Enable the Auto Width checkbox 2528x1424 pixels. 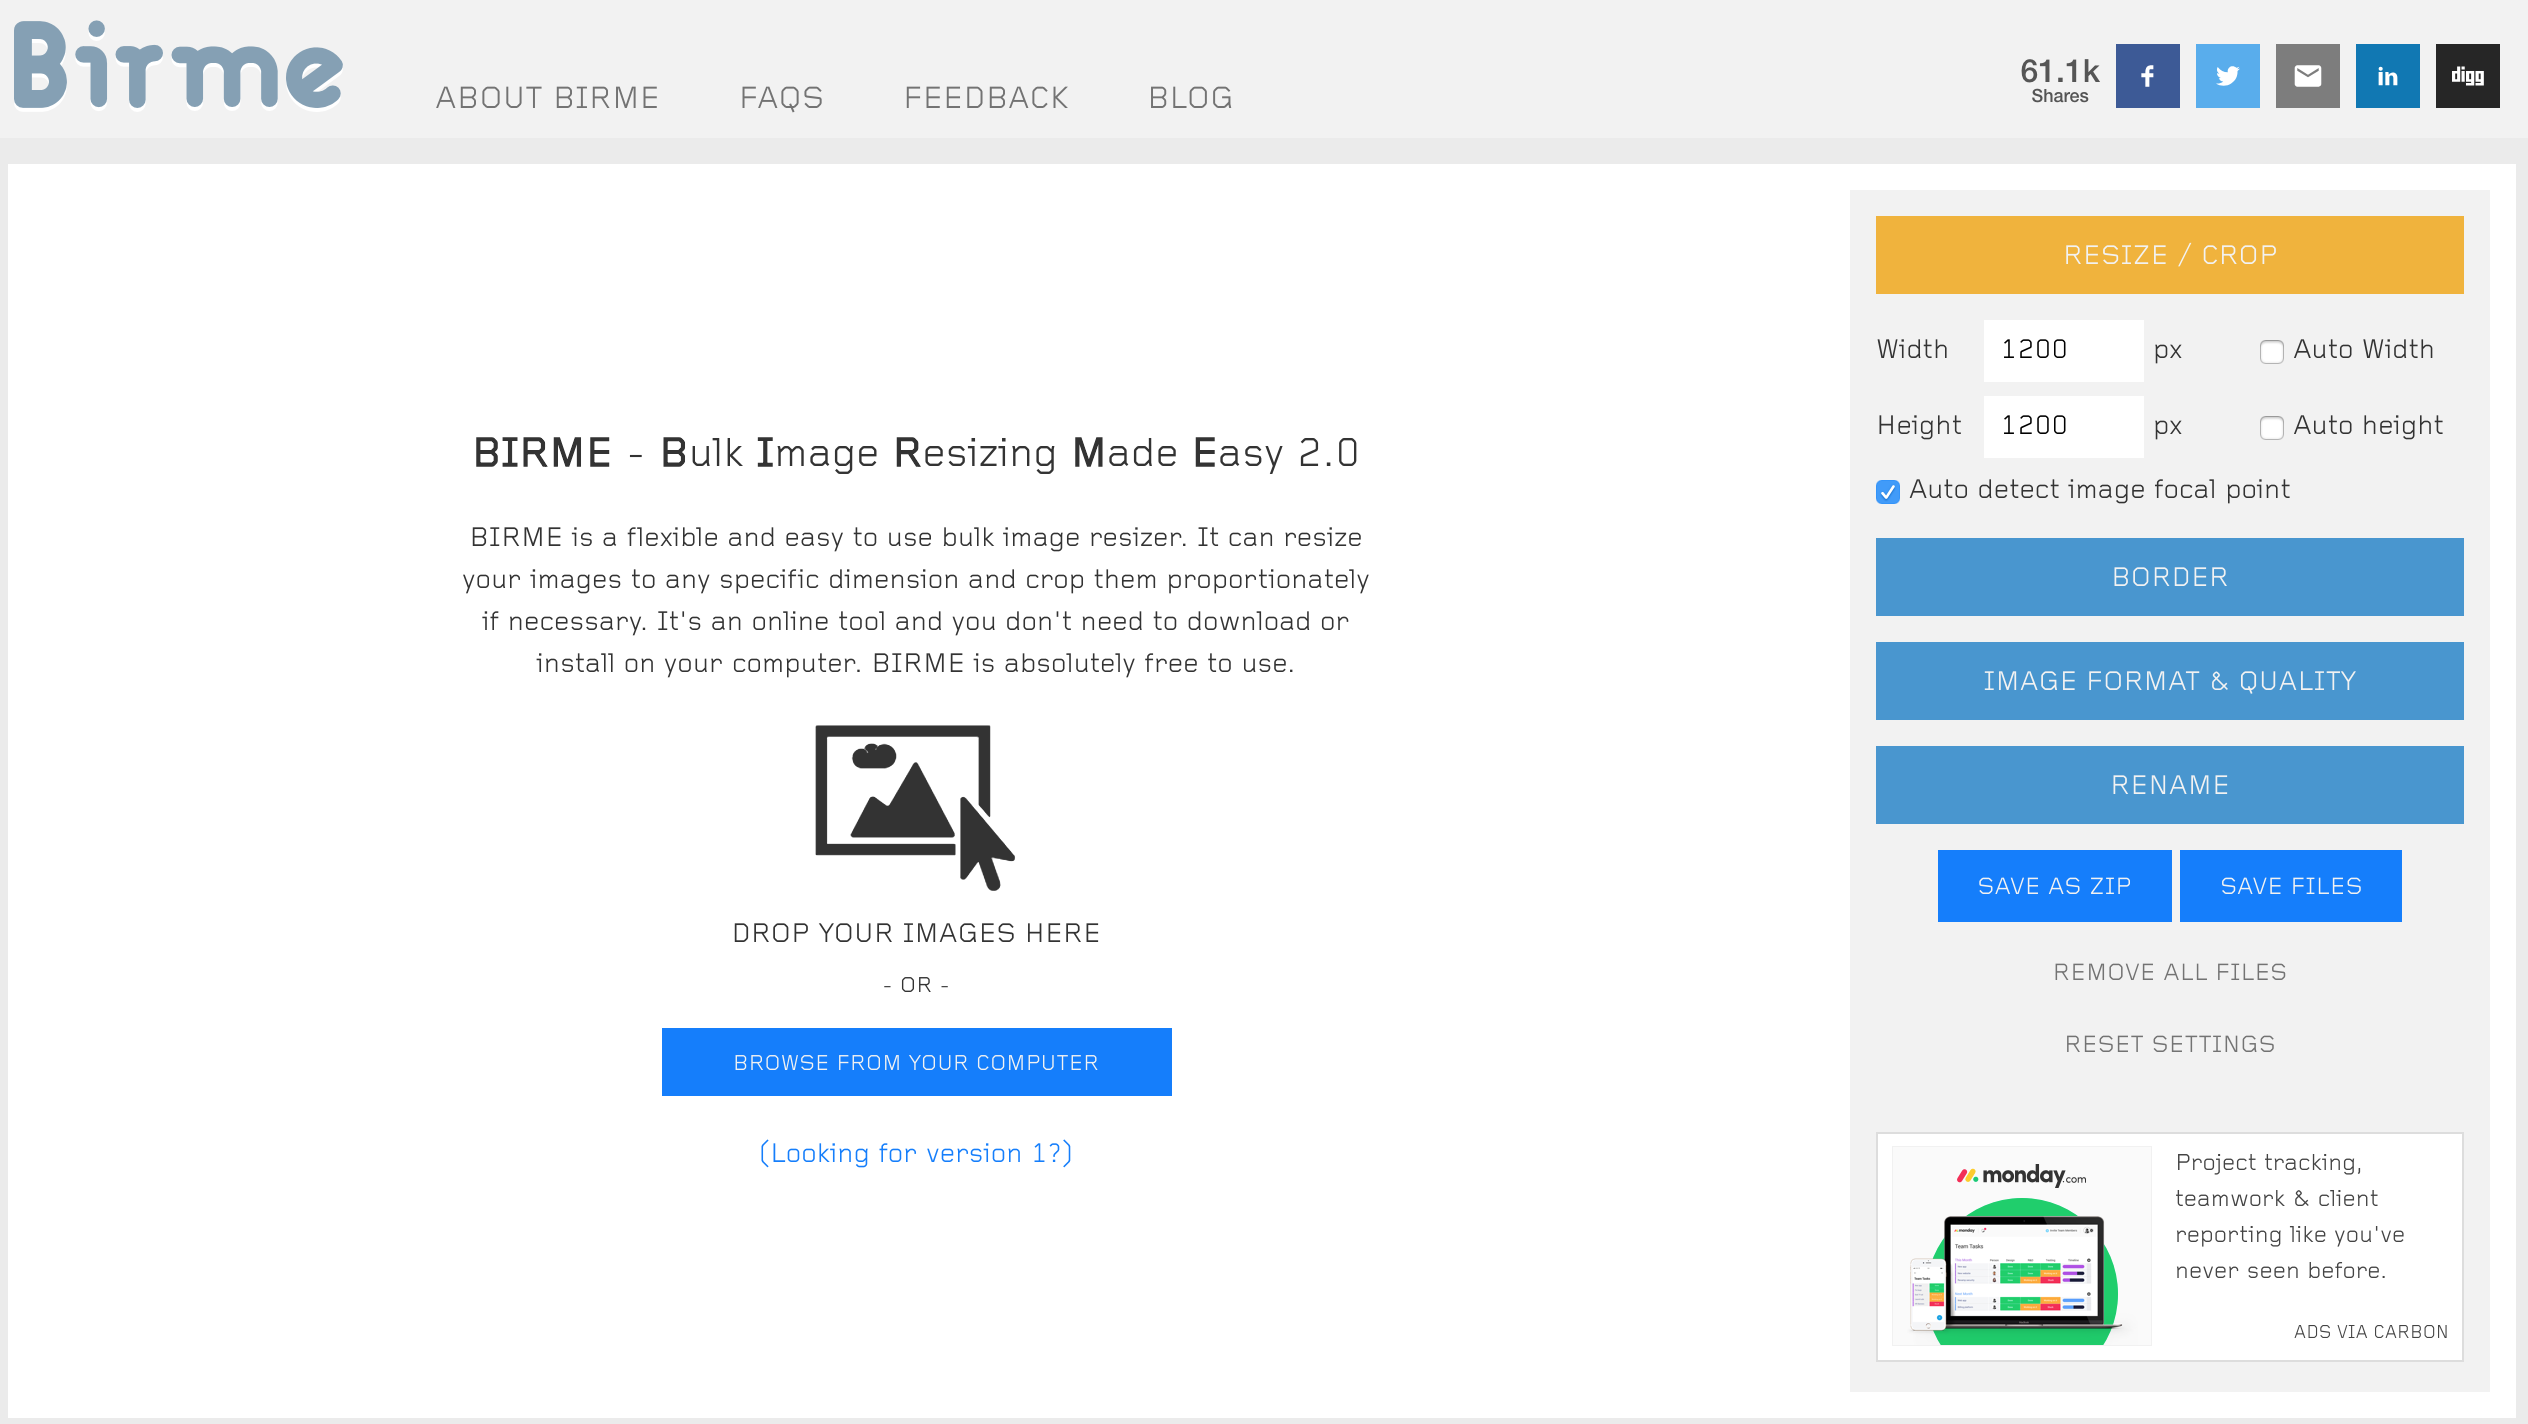pyautogui.click(x=2271, y=352)
